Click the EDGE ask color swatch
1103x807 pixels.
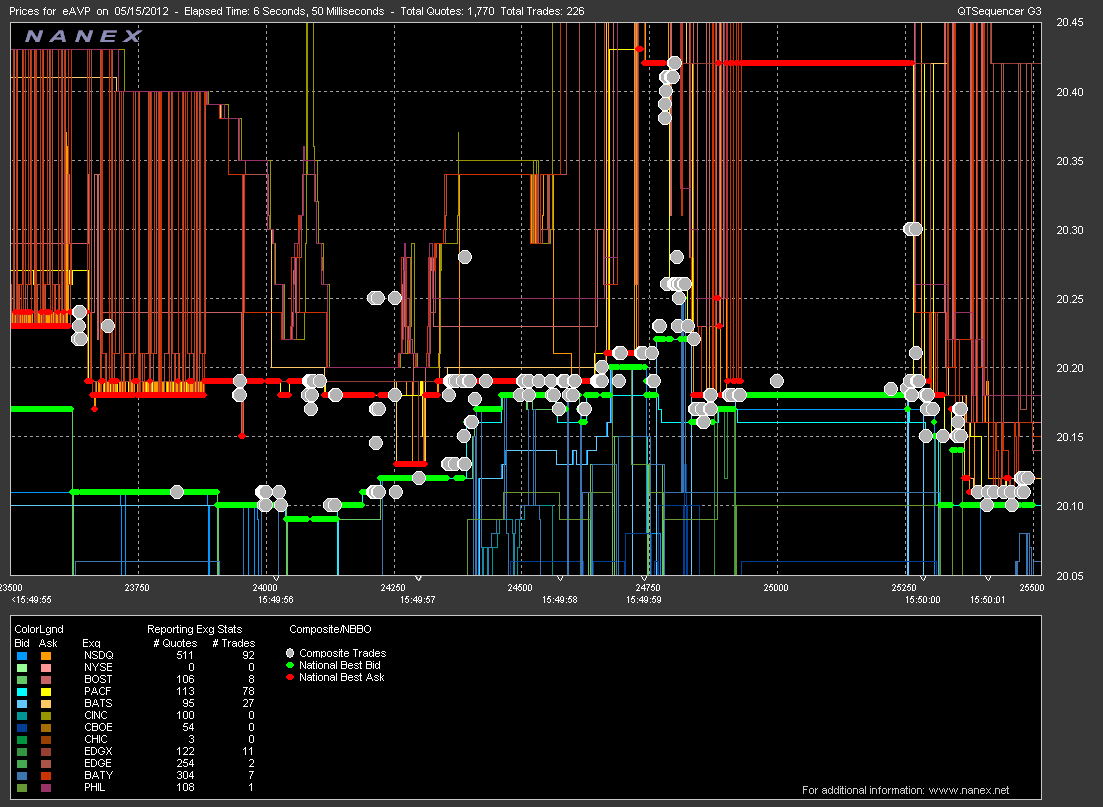(x=46, y=763)
